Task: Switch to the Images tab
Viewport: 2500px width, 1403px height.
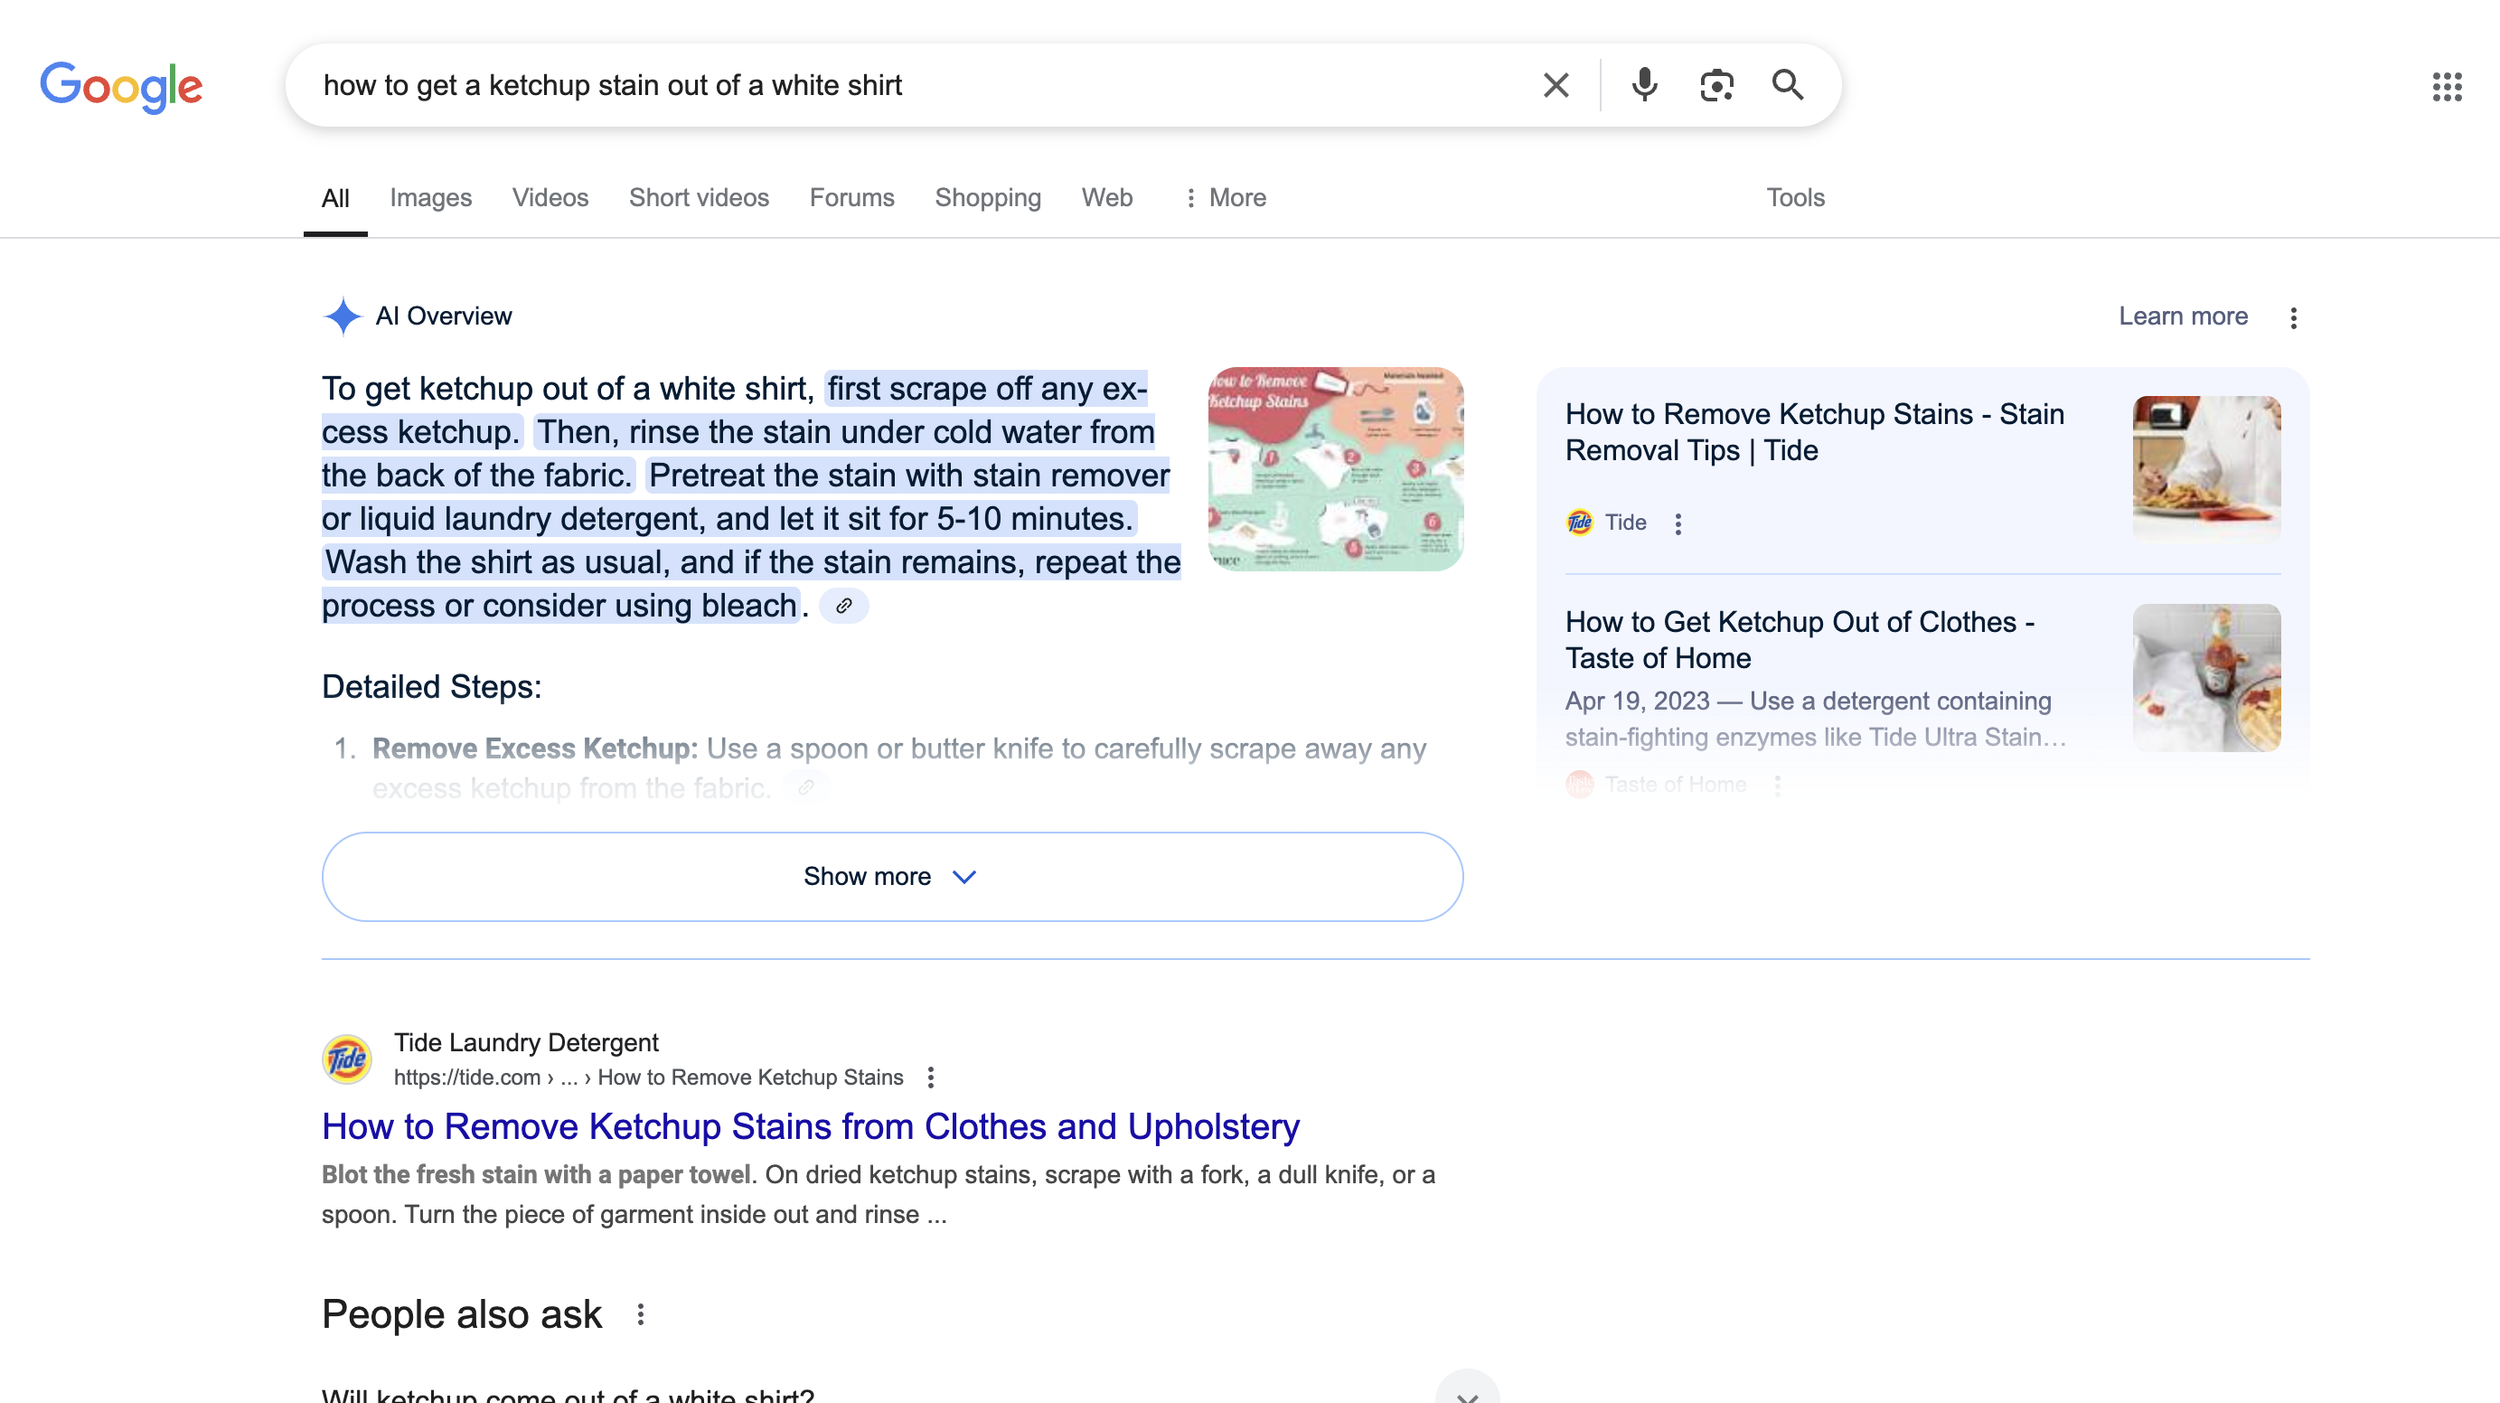Action: [430, 198]
